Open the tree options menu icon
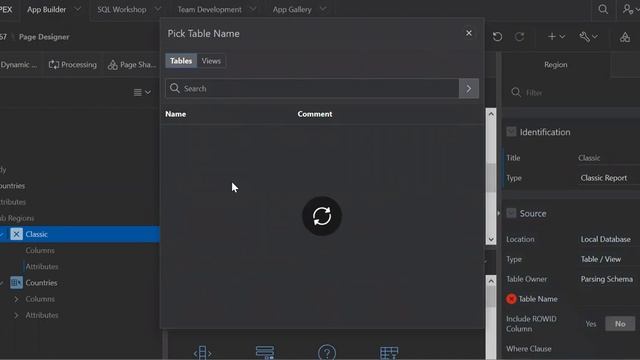Screen dimensions: 640x360 pos(142,93)
